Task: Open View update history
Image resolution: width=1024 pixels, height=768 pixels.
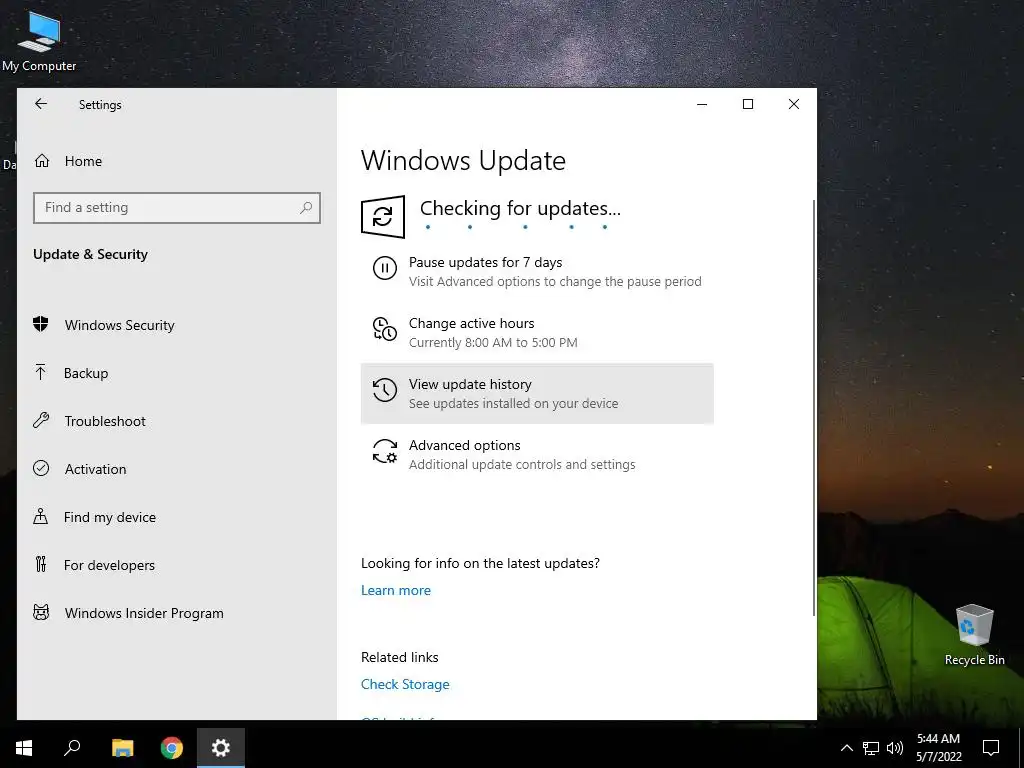Action: pos(537,393)
